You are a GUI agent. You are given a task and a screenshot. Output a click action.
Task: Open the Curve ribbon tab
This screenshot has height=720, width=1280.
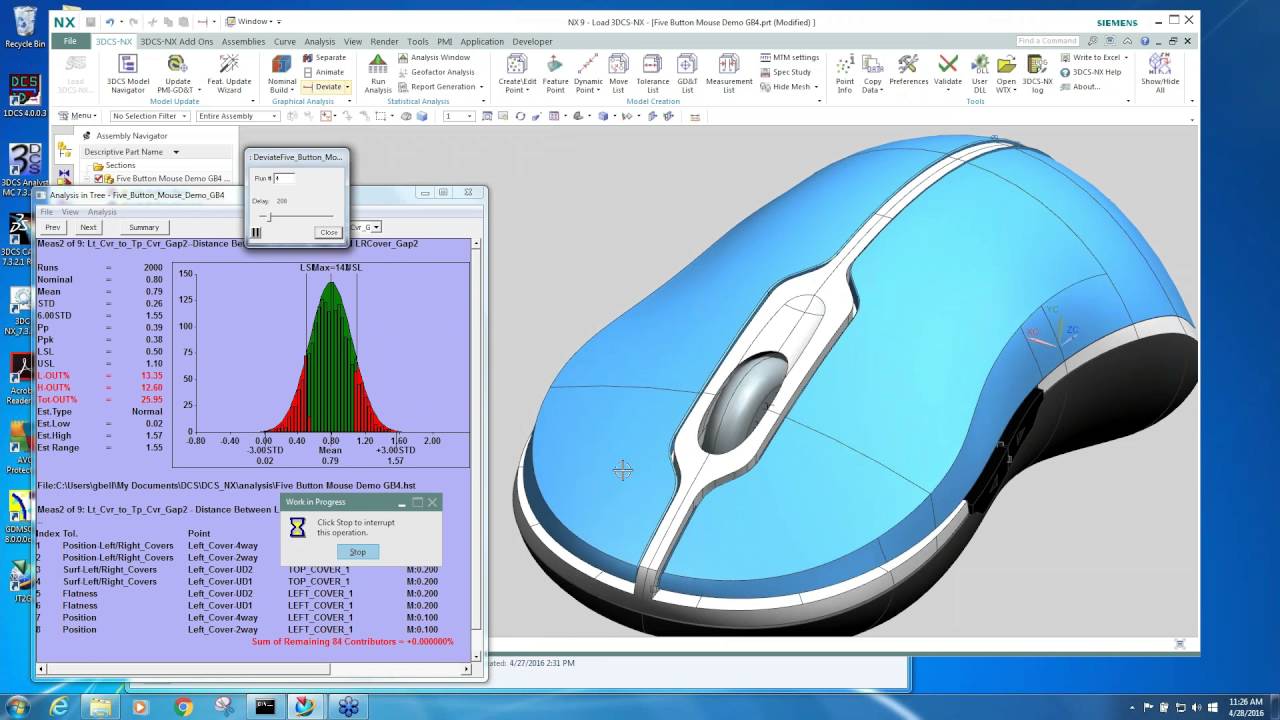coord(284,42)
